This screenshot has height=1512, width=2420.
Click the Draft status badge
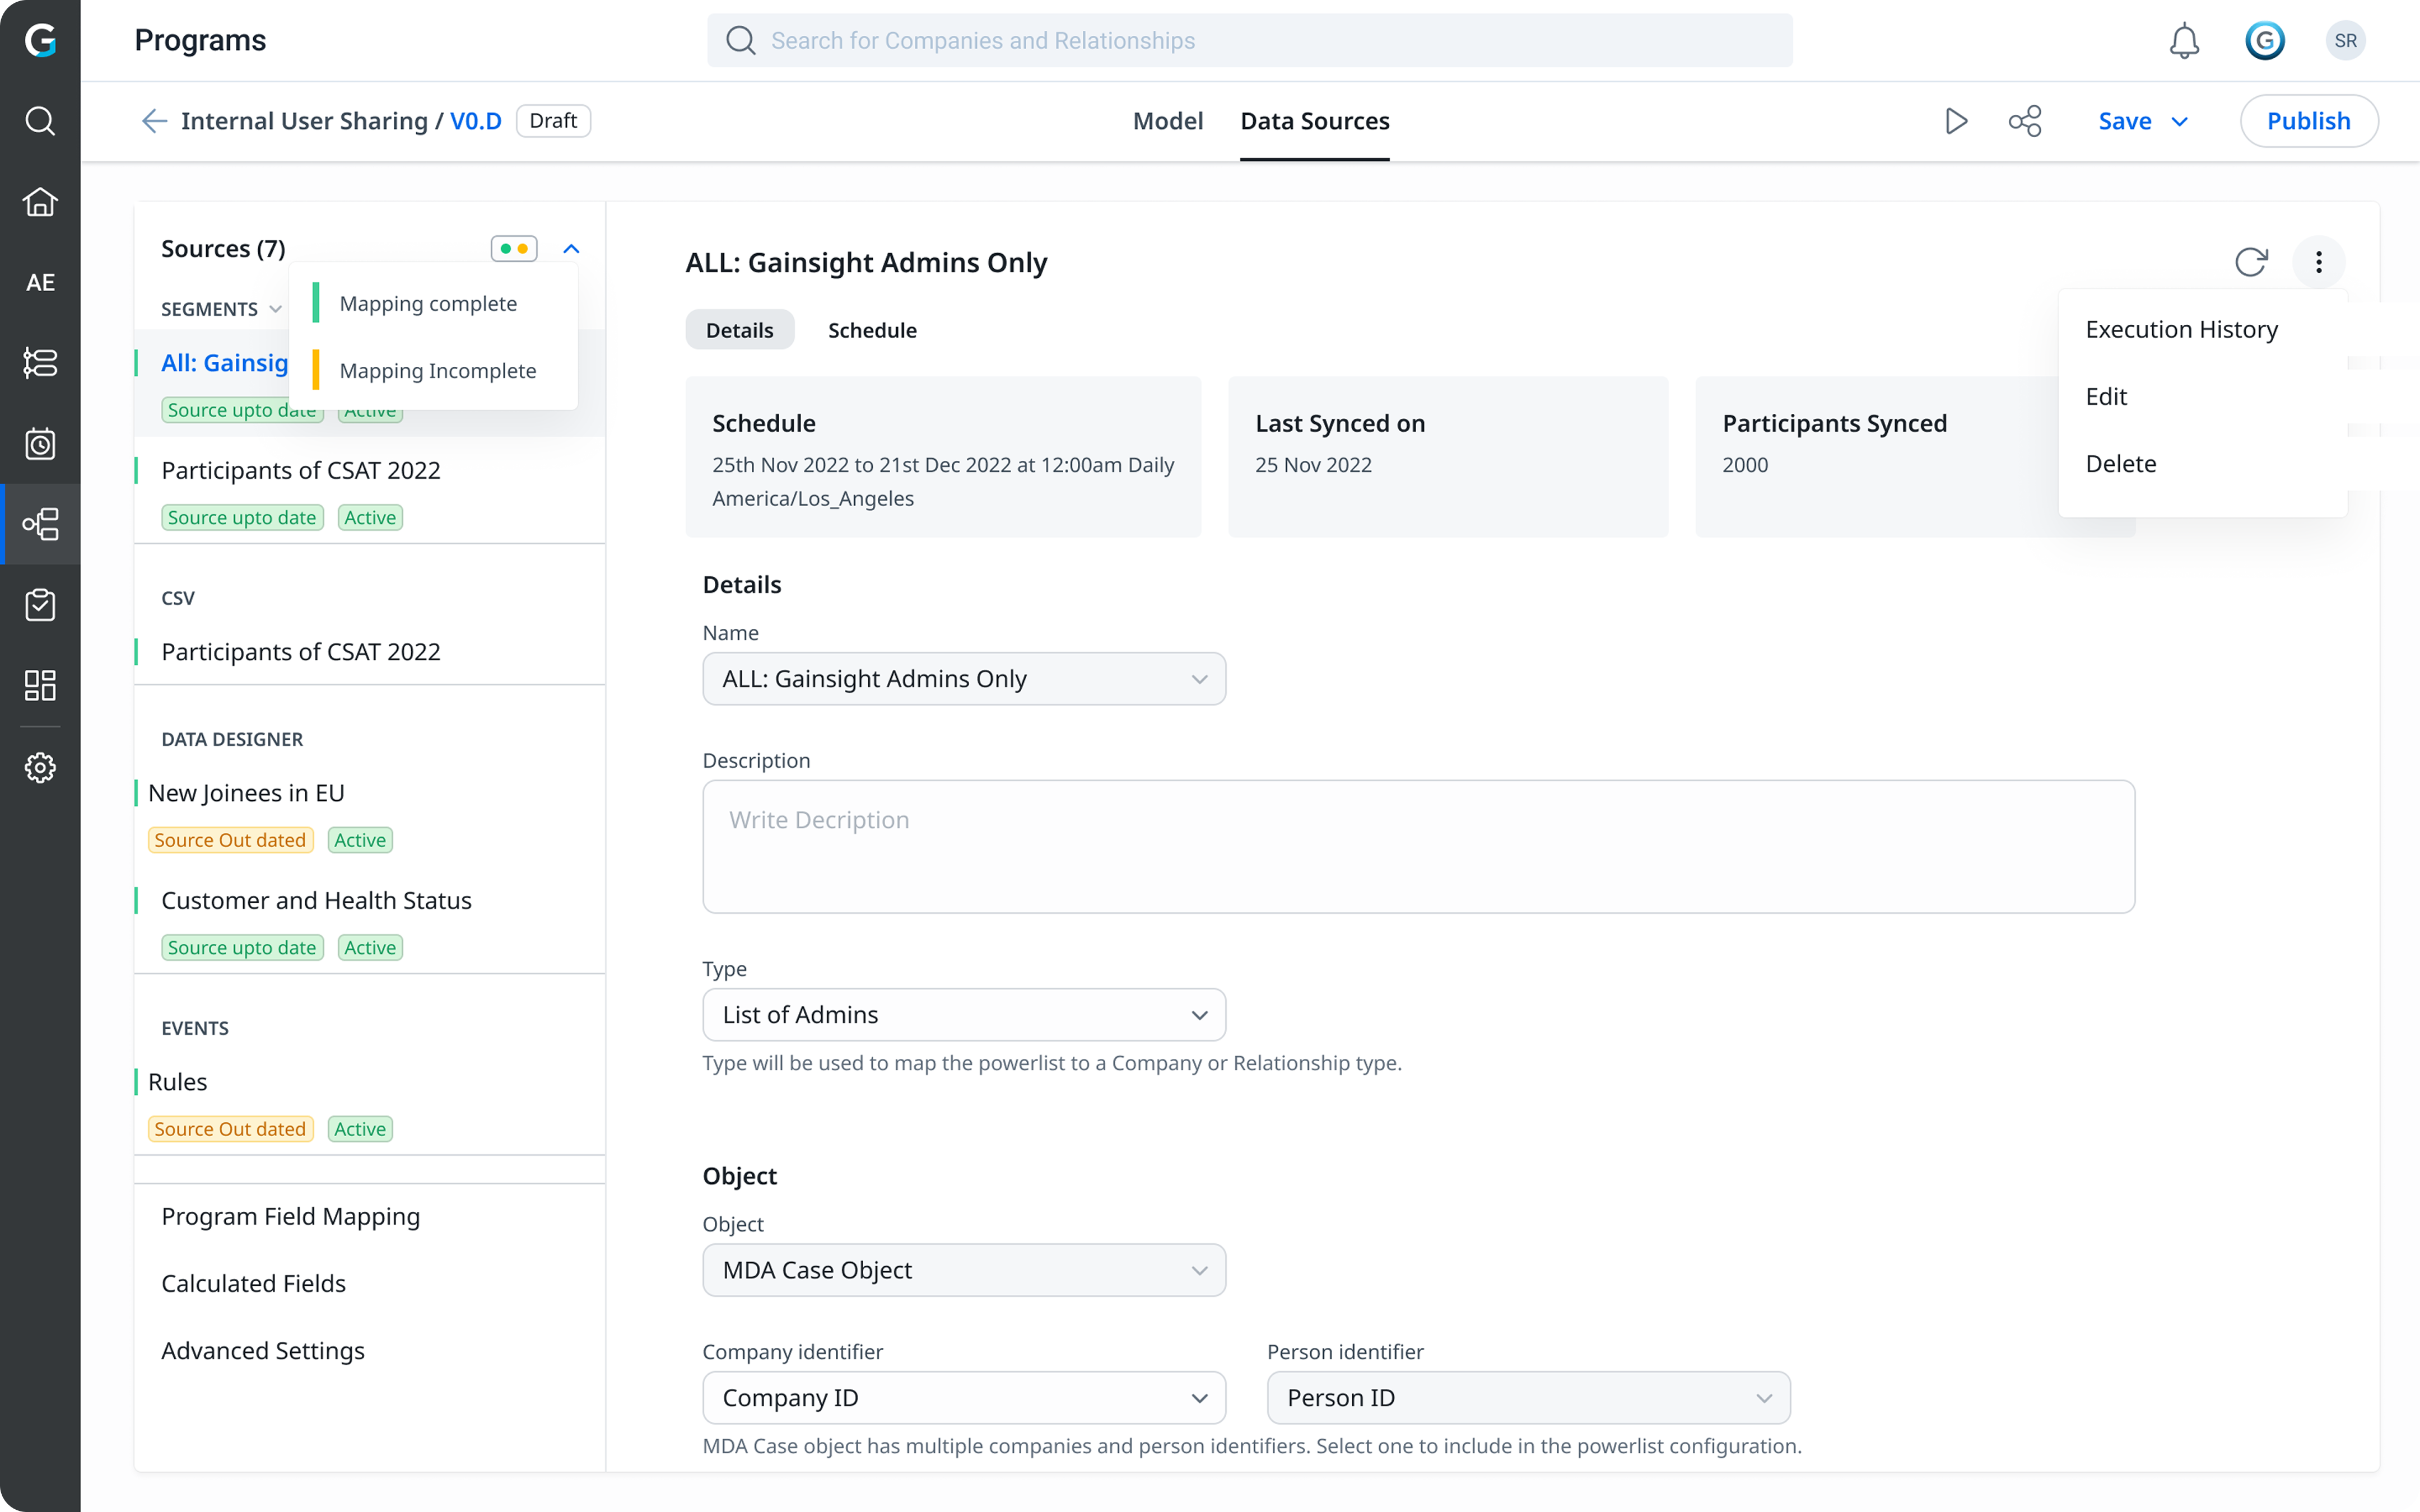pos(553,121)
